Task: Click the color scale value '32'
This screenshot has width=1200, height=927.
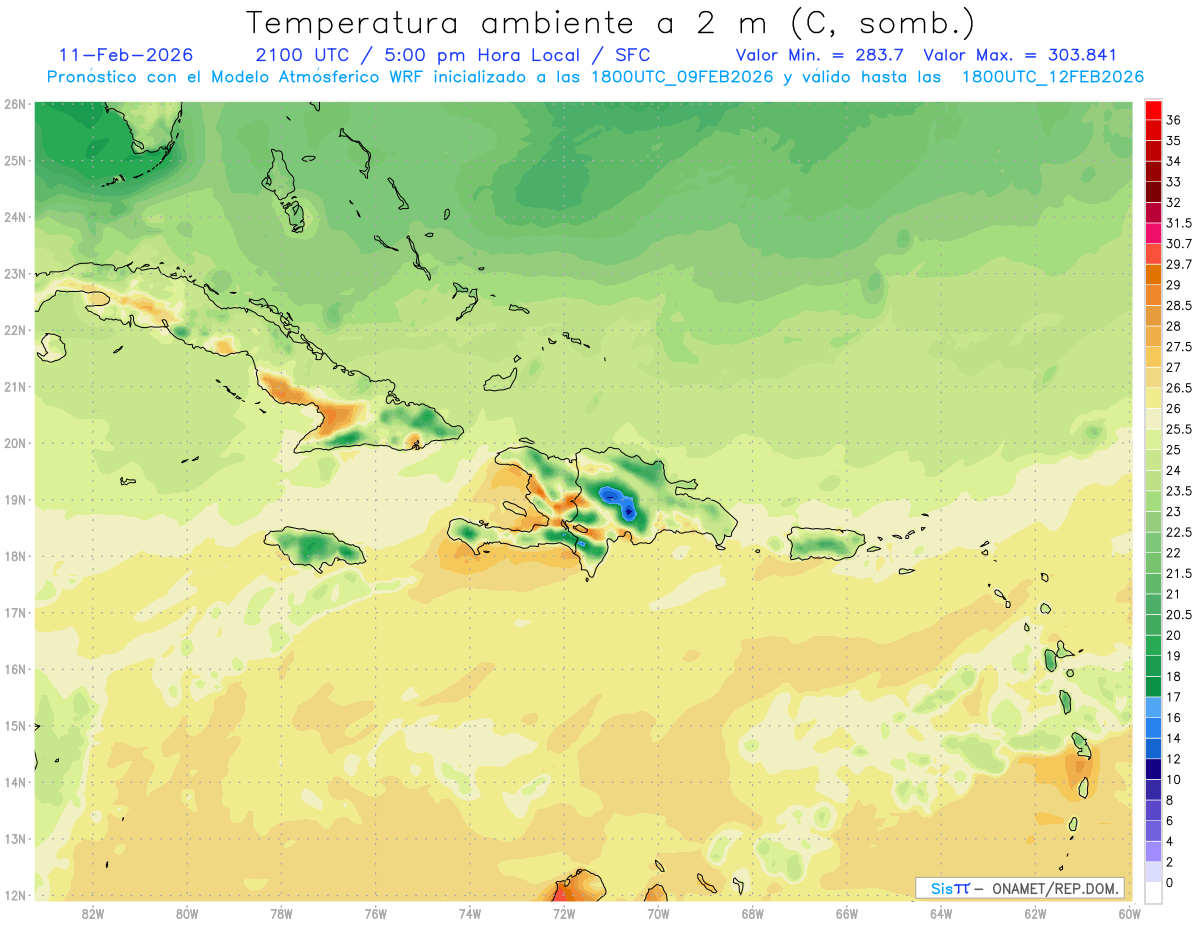Action: (1174, 202)
